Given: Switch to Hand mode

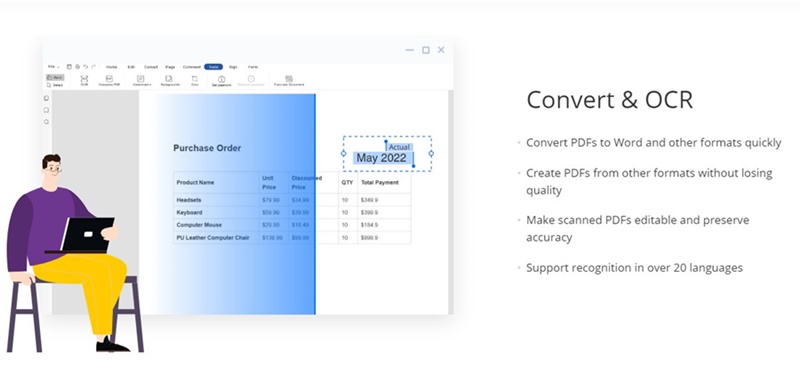Looking at the screenshot, I should pos(55,78).
